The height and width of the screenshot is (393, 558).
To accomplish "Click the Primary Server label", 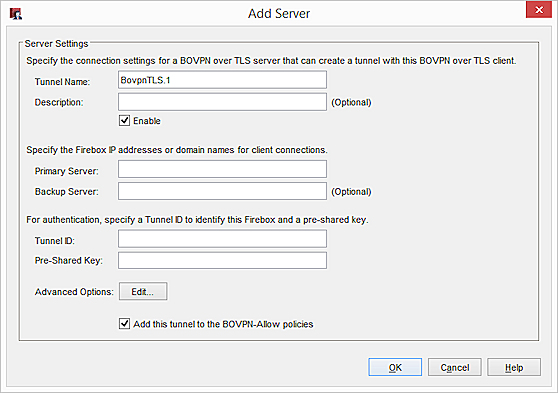I will [67, 171].
